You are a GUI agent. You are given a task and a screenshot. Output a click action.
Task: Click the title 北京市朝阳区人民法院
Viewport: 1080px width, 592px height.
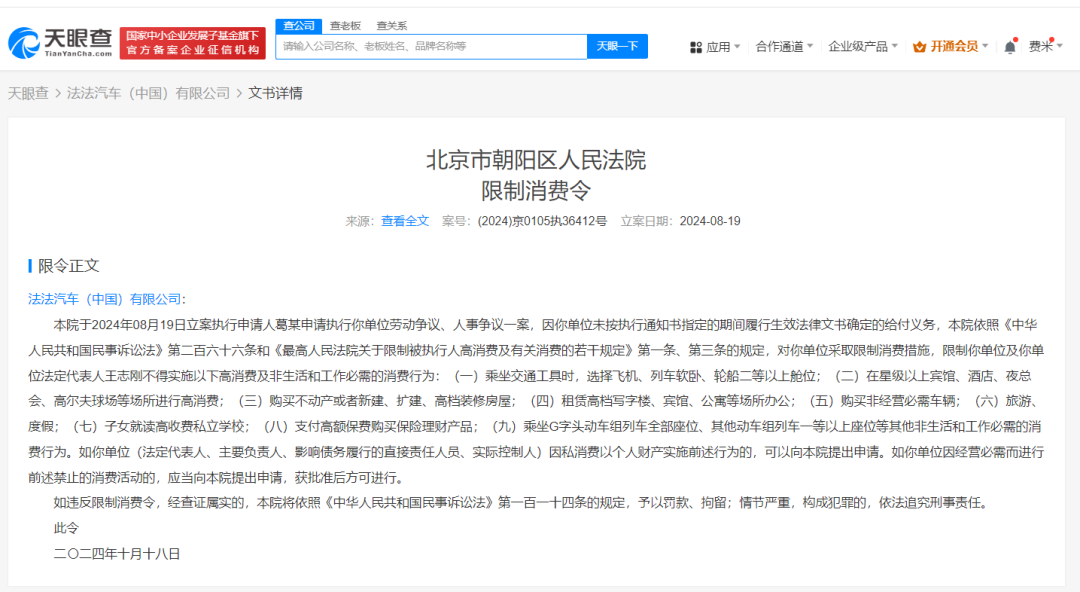pyautogui.click(x=536, y=160)
